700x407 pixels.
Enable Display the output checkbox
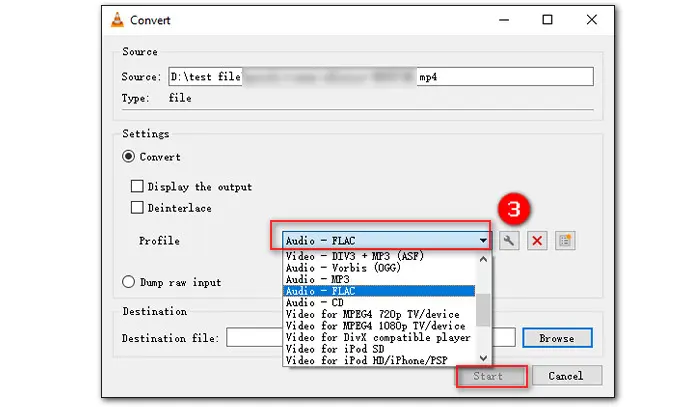pos(137,186)
